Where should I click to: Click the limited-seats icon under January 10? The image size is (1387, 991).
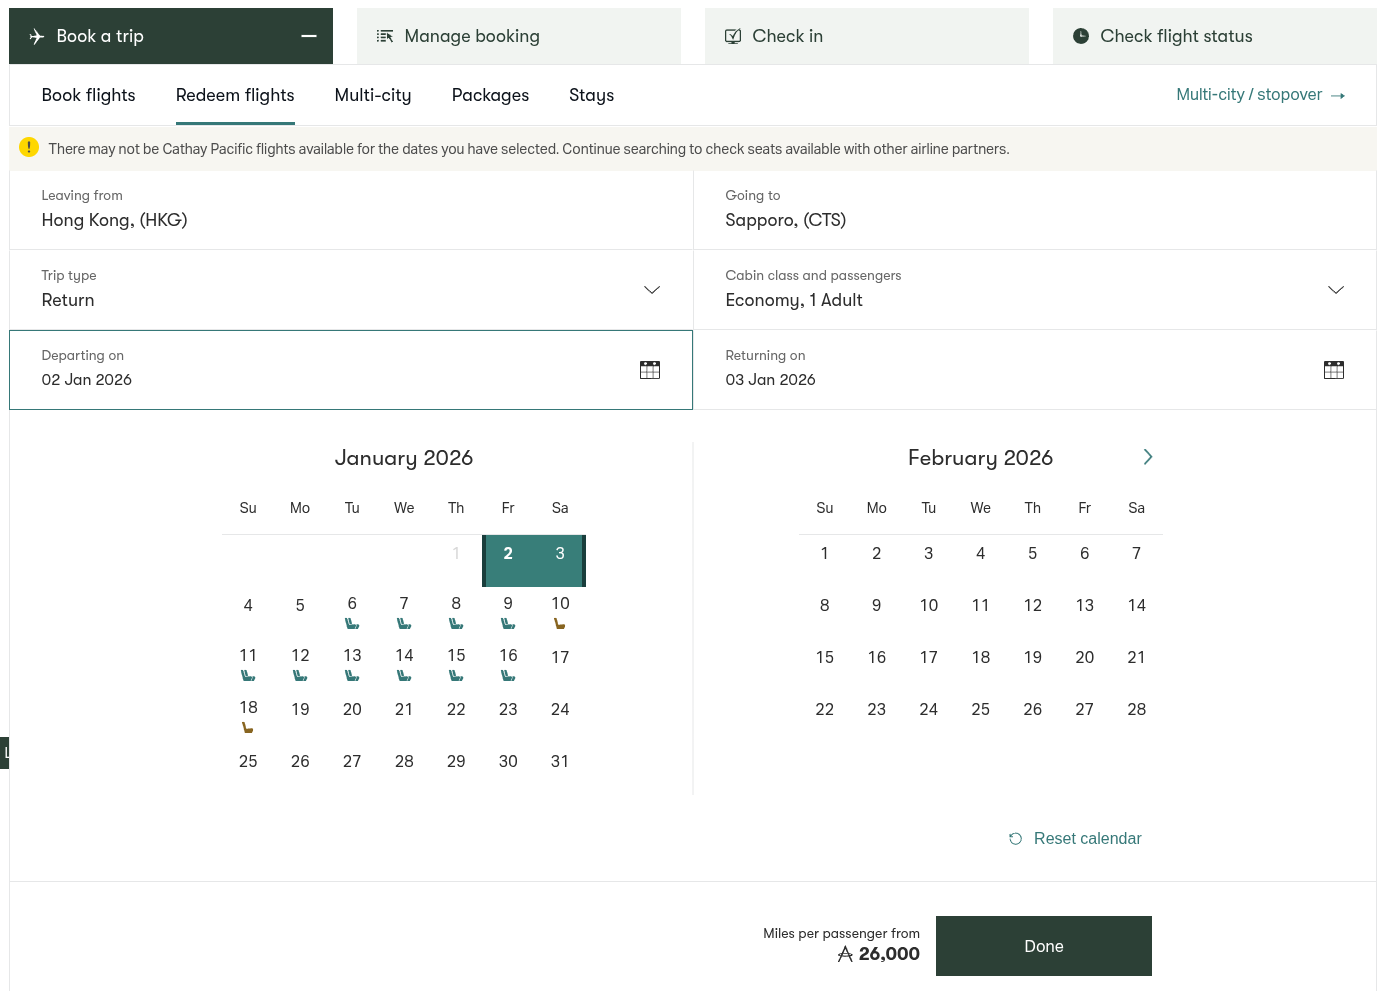tap(560, 622)
